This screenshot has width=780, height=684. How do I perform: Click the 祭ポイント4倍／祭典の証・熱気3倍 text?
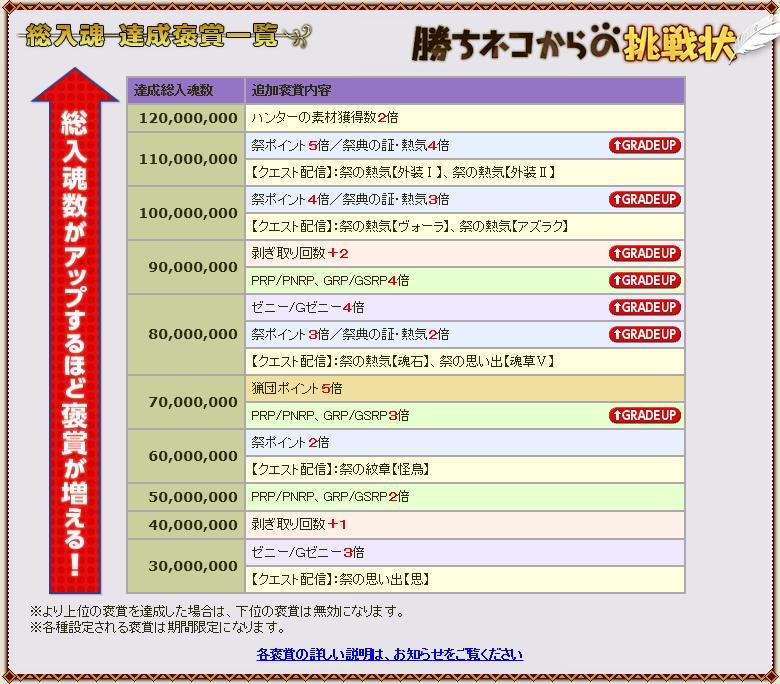pos(350,199)
